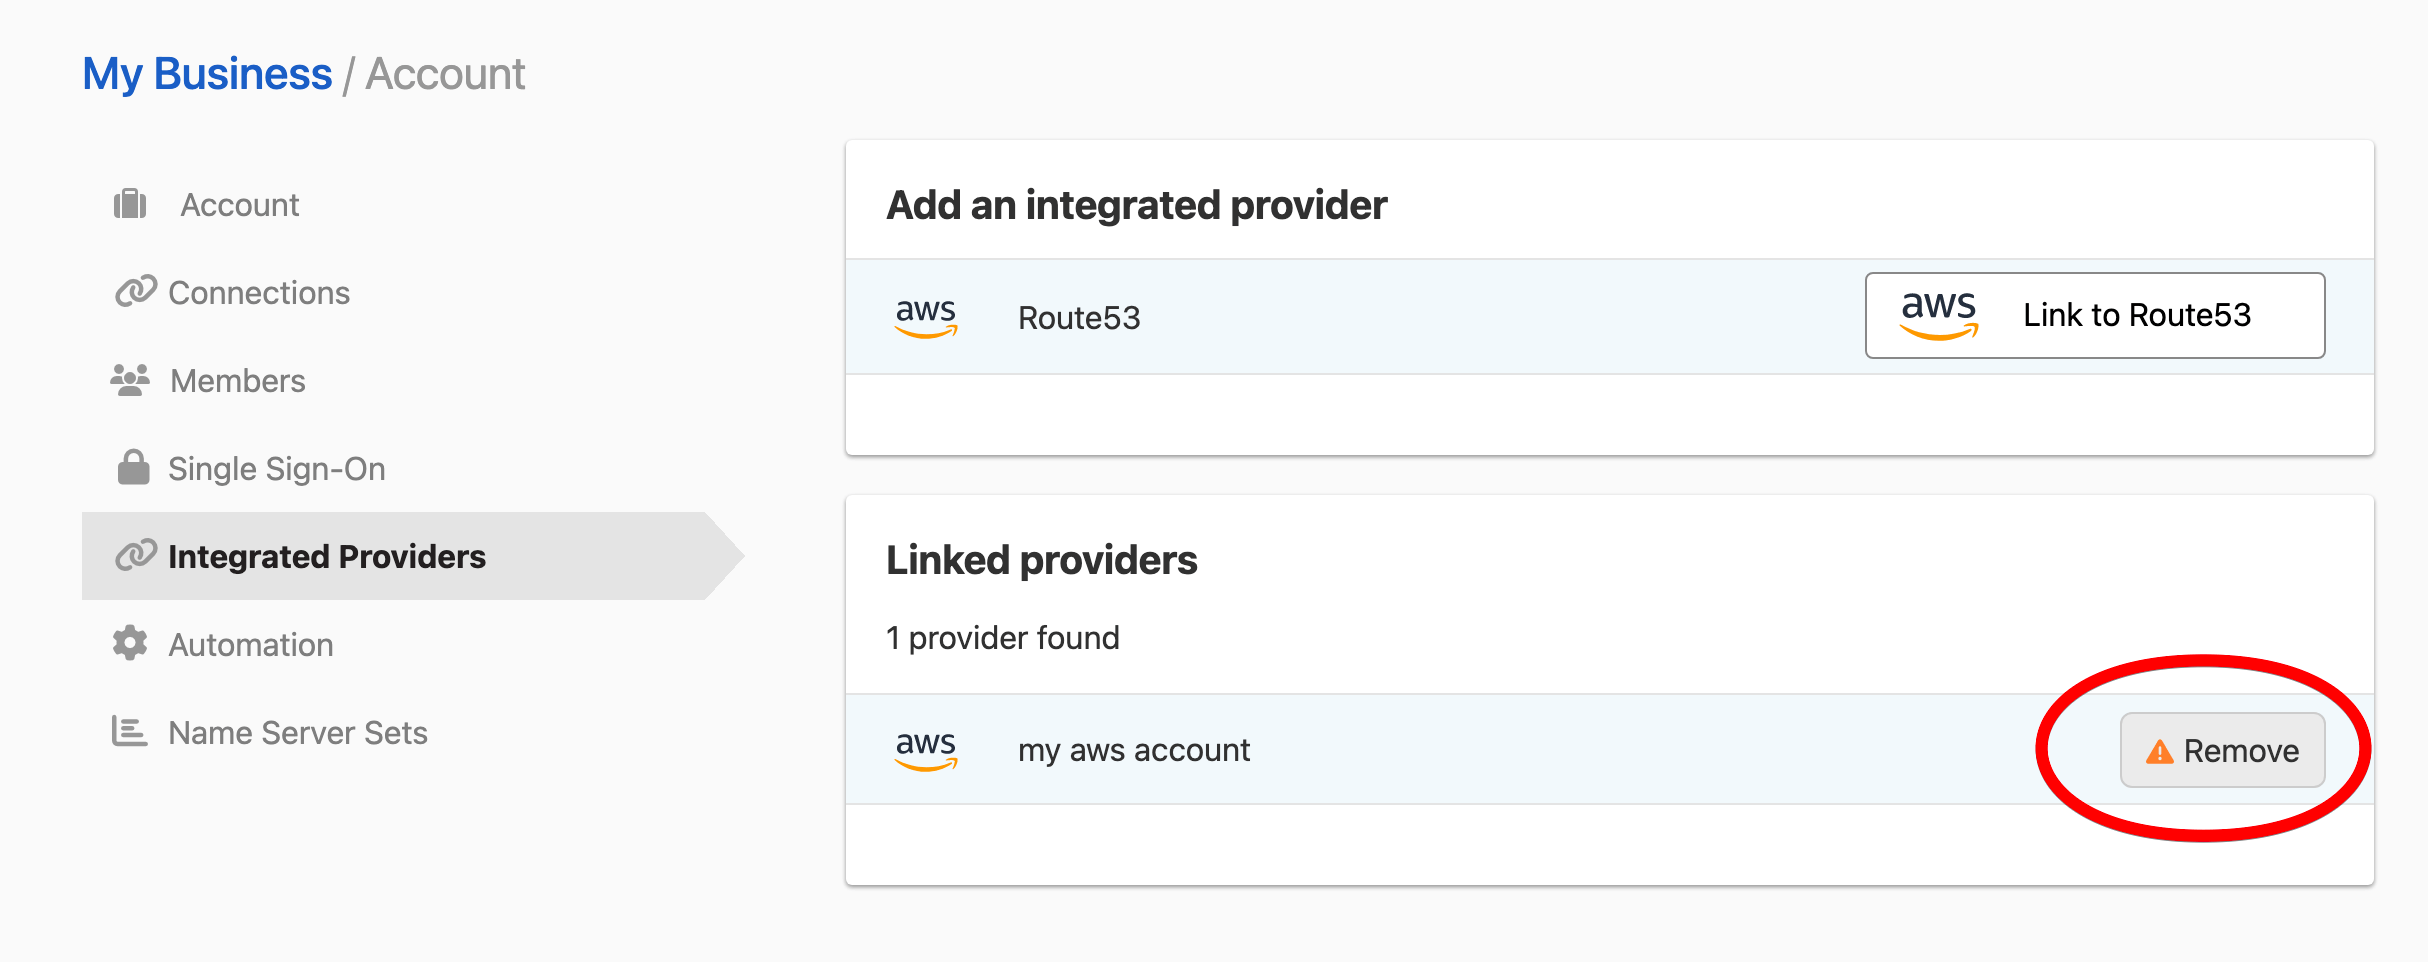Open the Members page
This screenshot has width=2428, height=962.
pyautogui.click(x=238, y=381)
